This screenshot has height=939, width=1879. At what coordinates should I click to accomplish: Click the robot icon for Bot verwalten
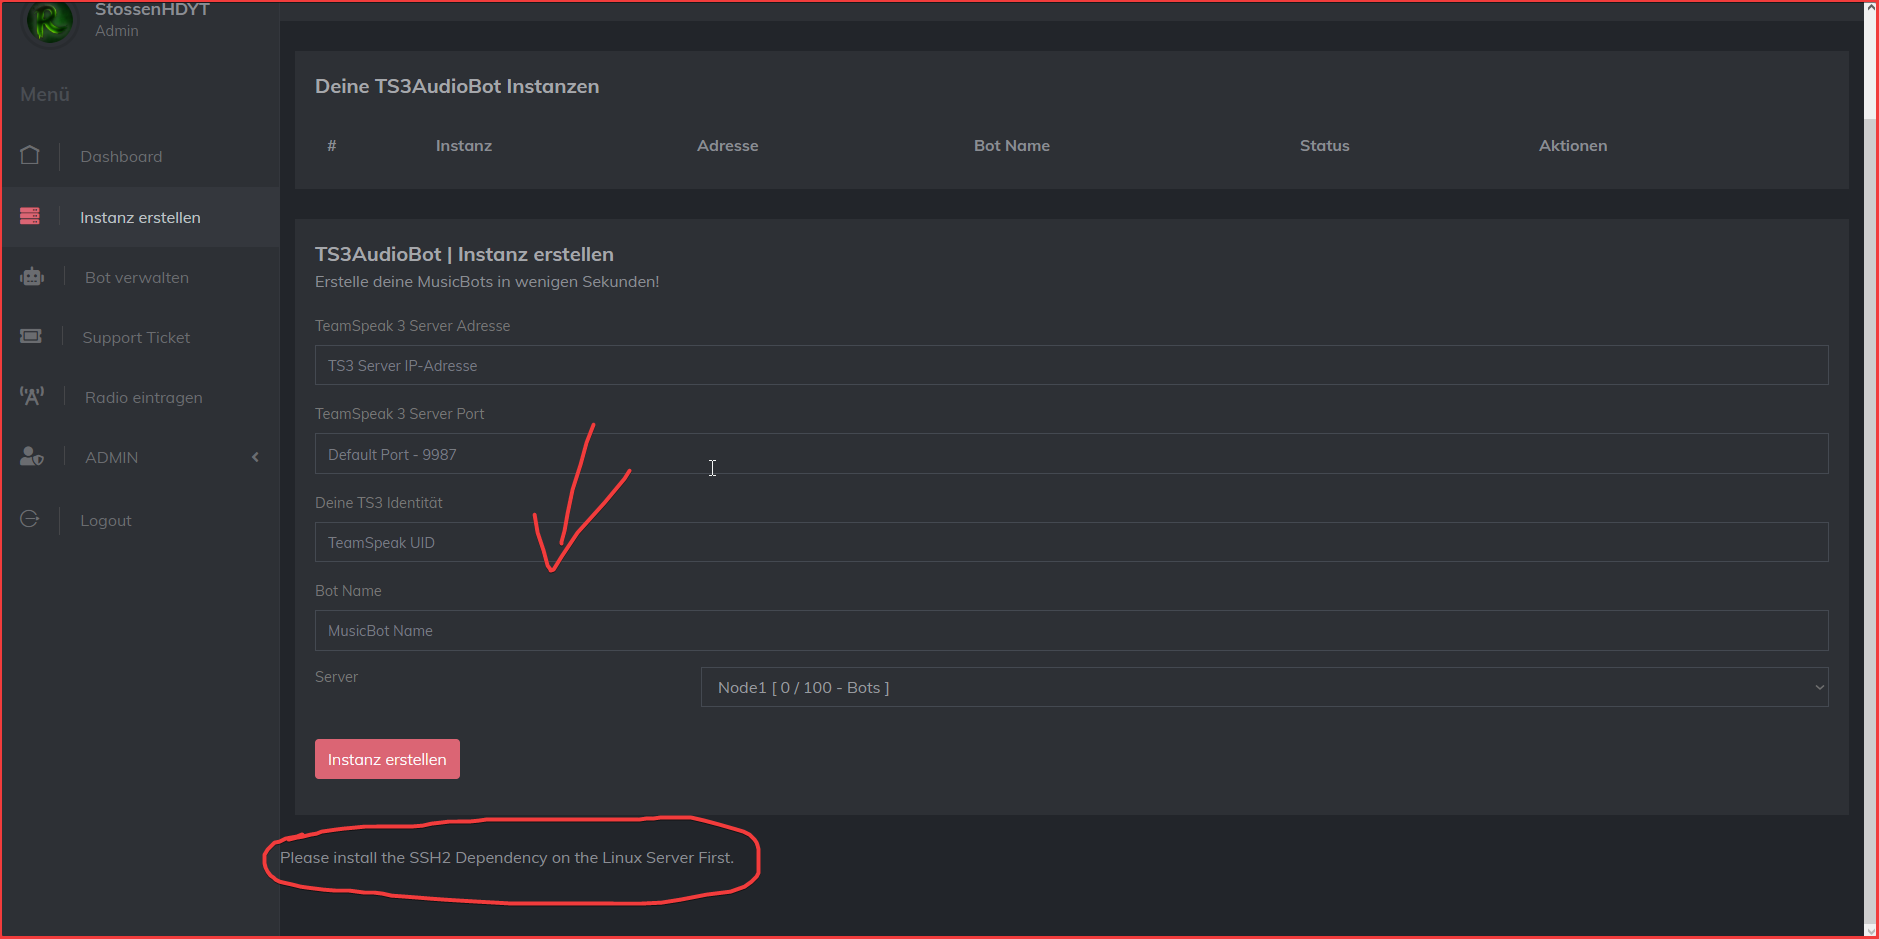(32, 277)
